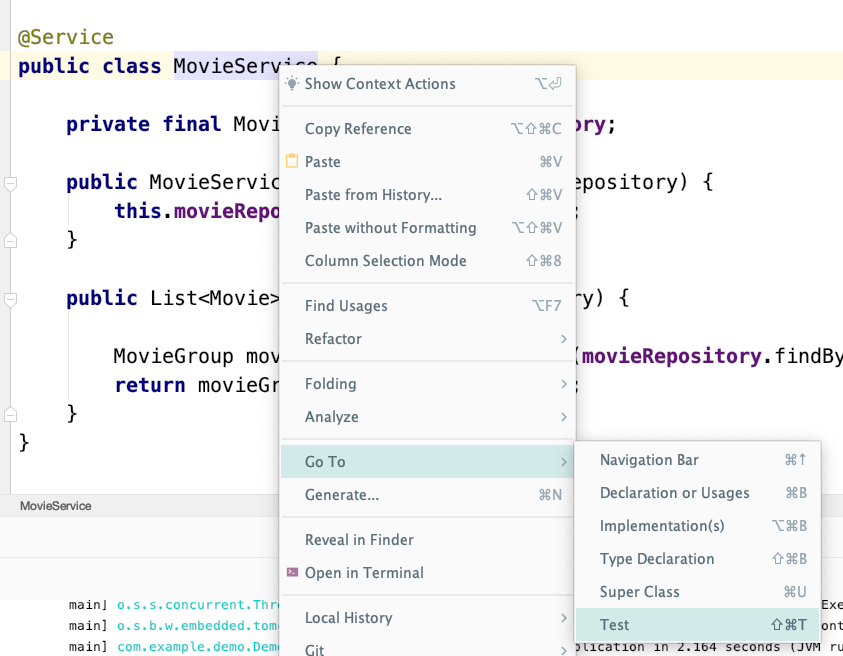Click the fold end marker after return statement
843x656 pixels.
(x=10, y=415)
